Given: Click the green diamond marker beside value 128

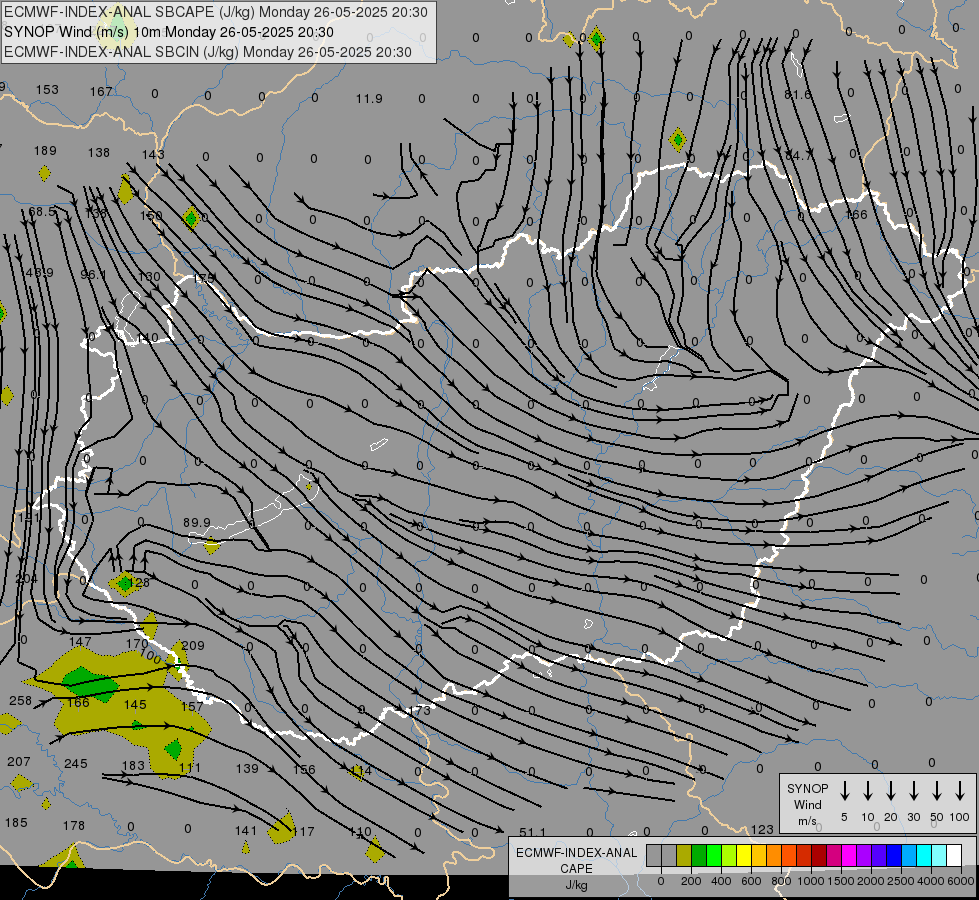Looking at the screenshot, I should (x=125, y=584).
